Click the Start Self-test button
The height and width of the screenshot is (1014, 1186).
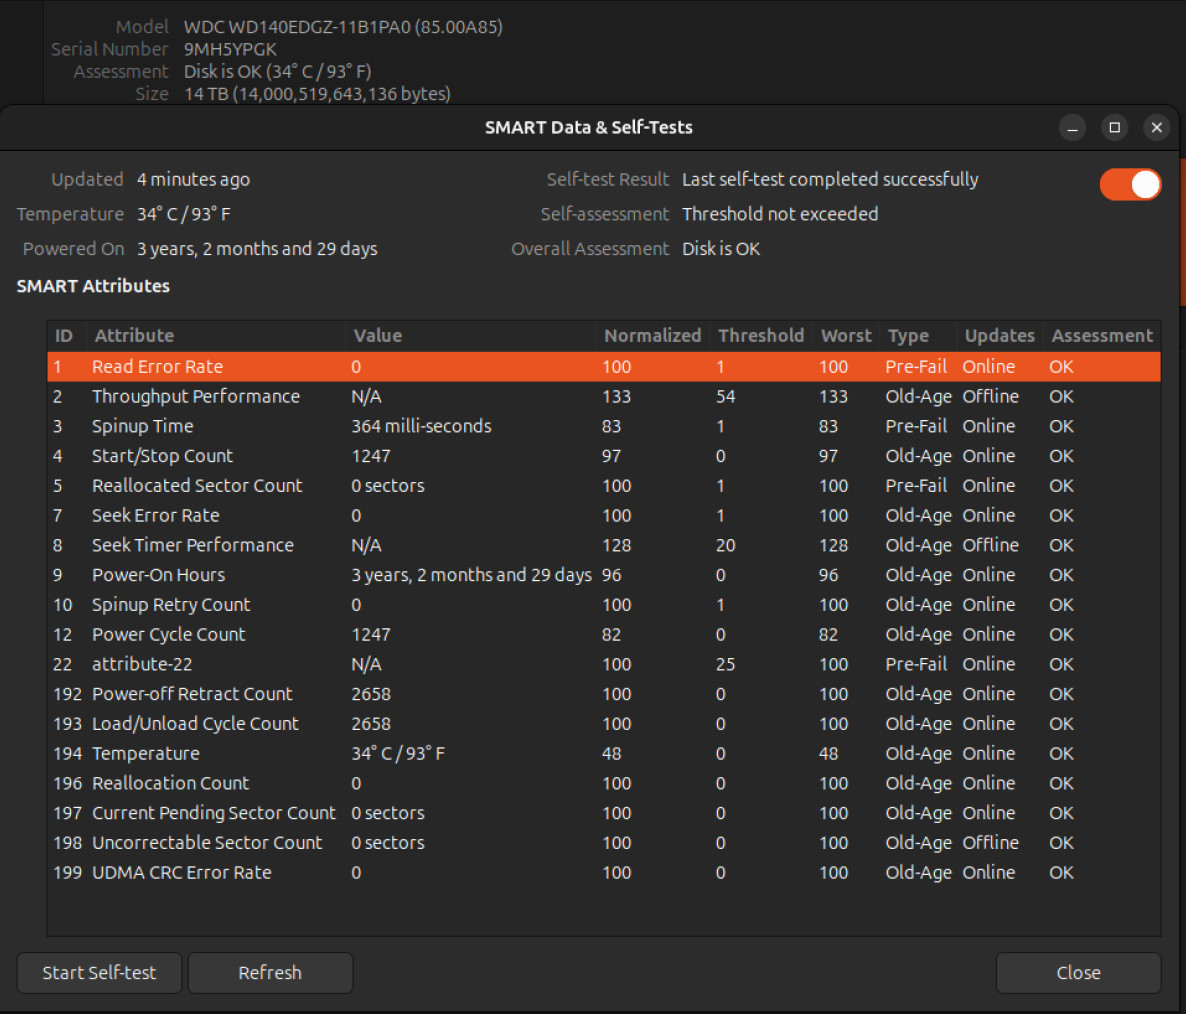[99, 972]
